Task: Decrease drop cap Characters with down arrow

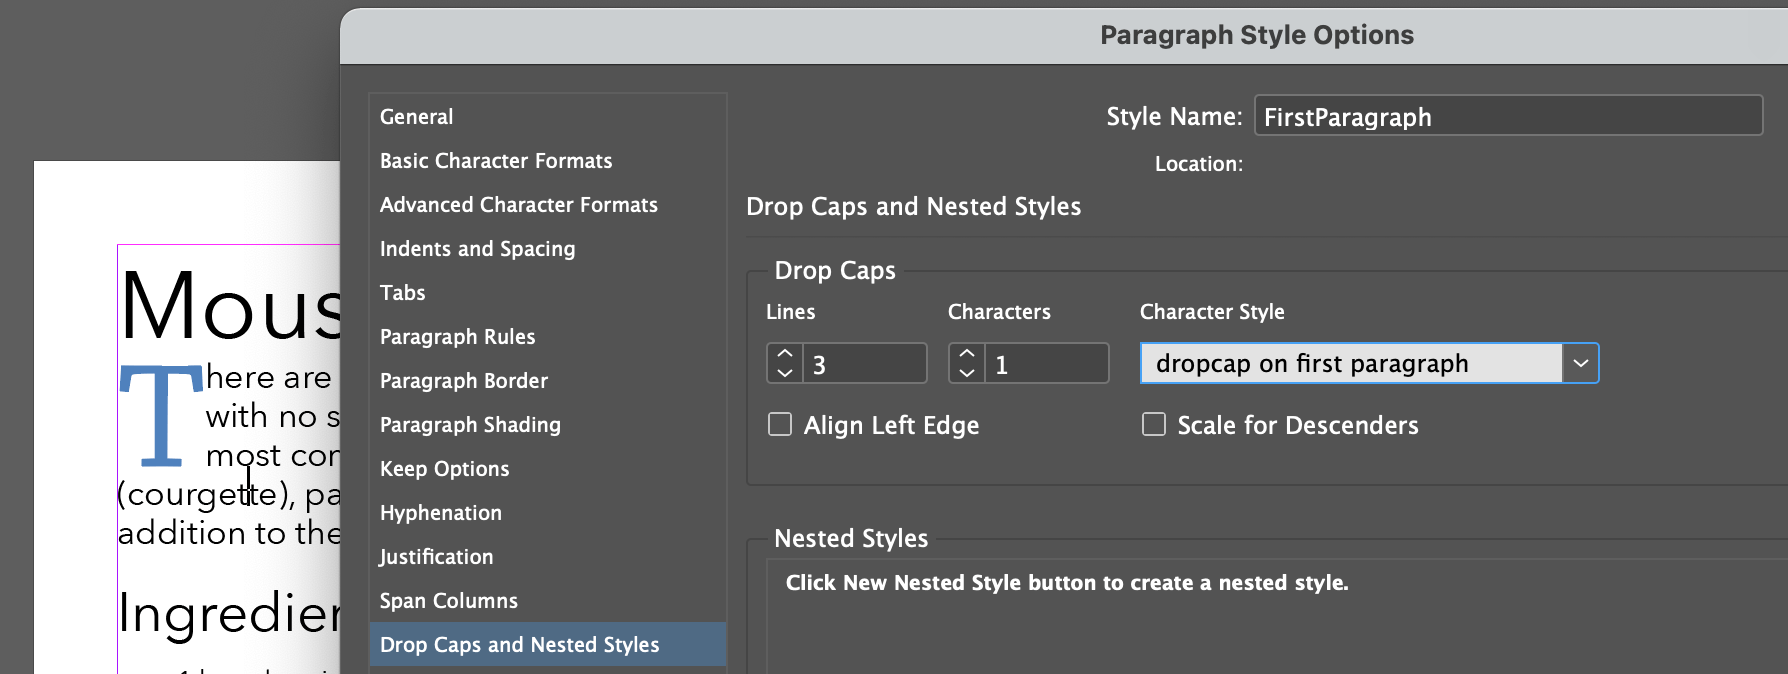Action: pyautogui.click(x=967, y=373)
